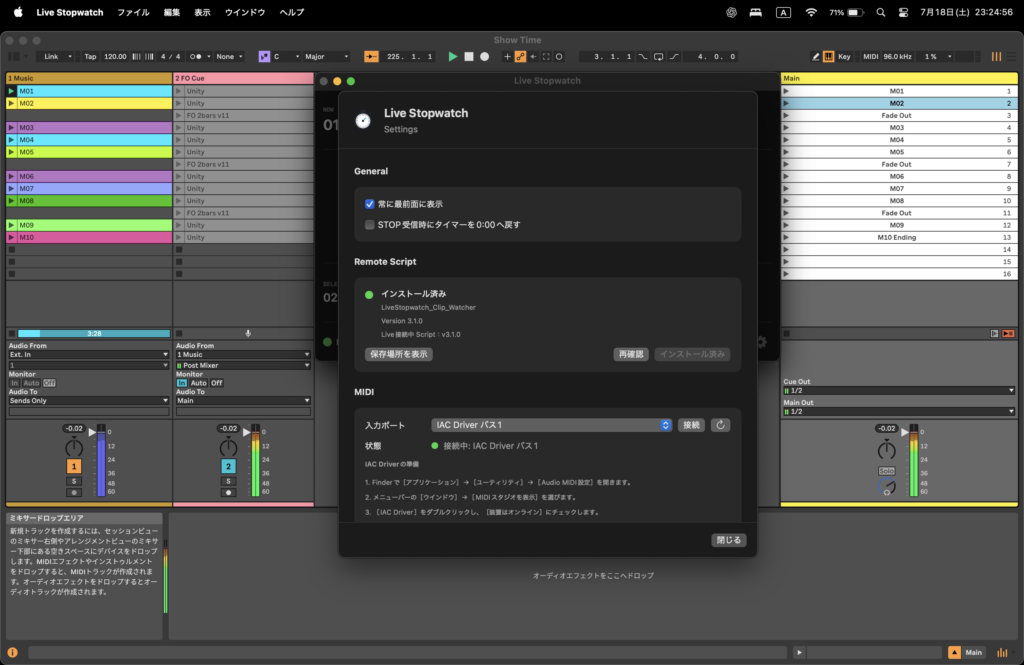Toggle the Follow playback arrow button
The width and height of the screenshot is (1024, 665).
tap(371, 57)
